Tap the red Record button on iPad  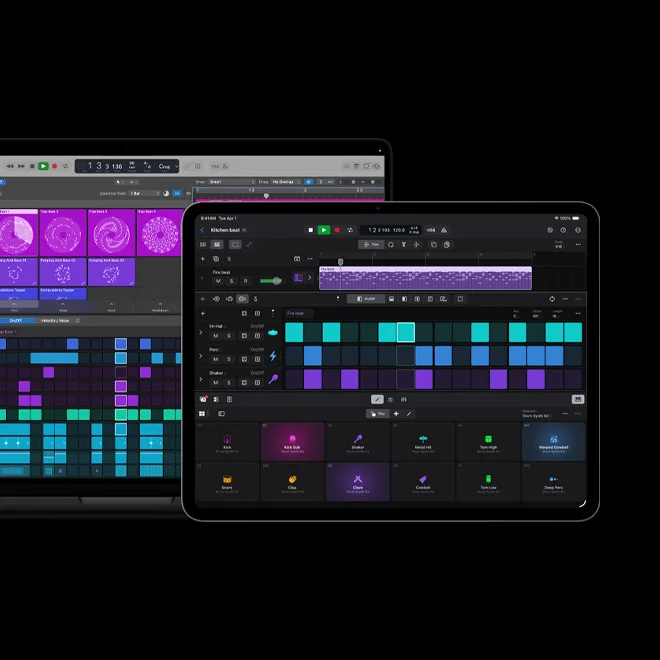click(337, 230)
